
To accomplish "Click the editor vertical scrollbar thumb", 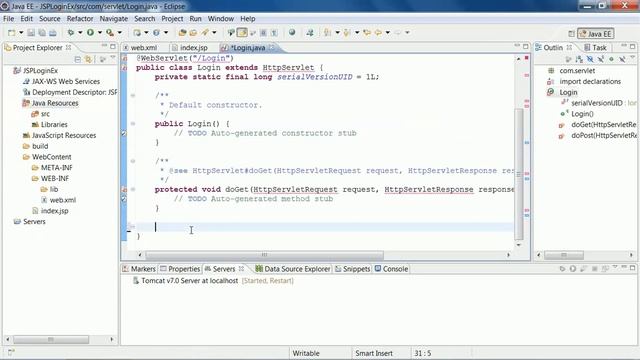I will click(x=519, y=174).
